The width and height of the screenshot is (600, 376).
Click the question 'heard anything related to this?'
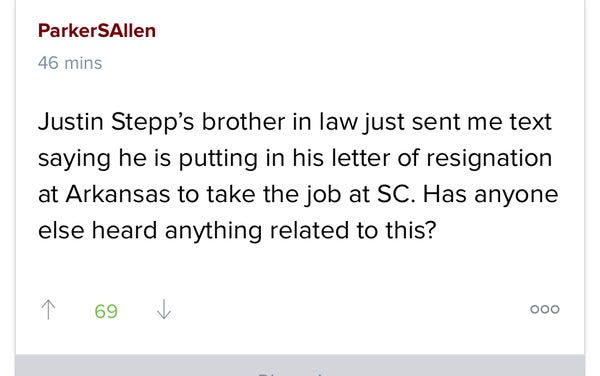tap(264, 231)
